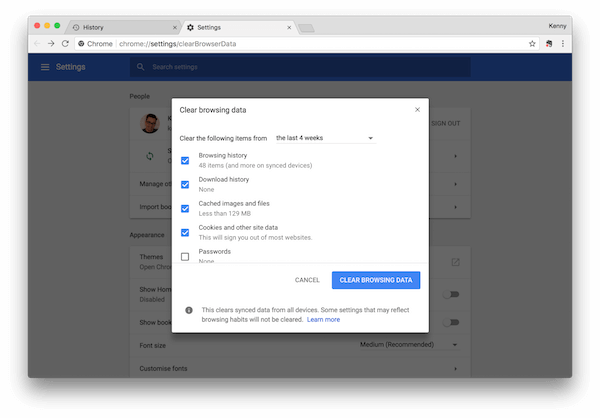The width and height of the screenshot is (600, 418).
Task: Click the search magnifier icon
Action: click(140, 67)
